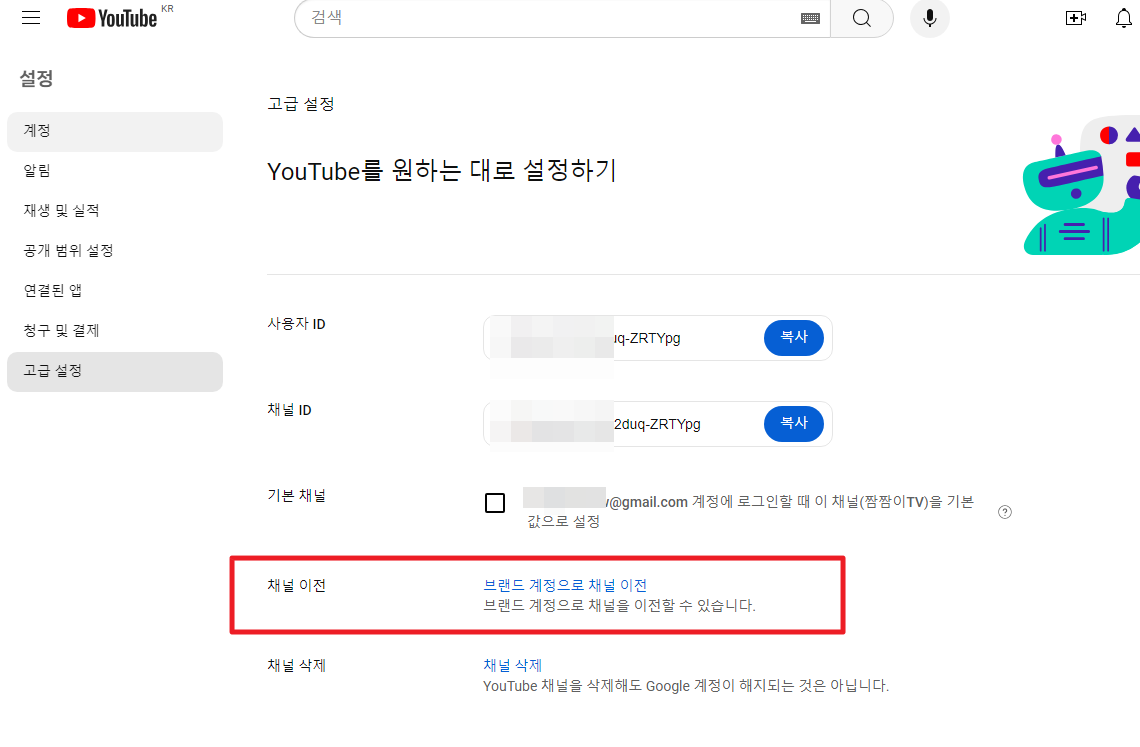Click the settings illustration image
1140x747 pixels.
click(x=1081, y=185)
